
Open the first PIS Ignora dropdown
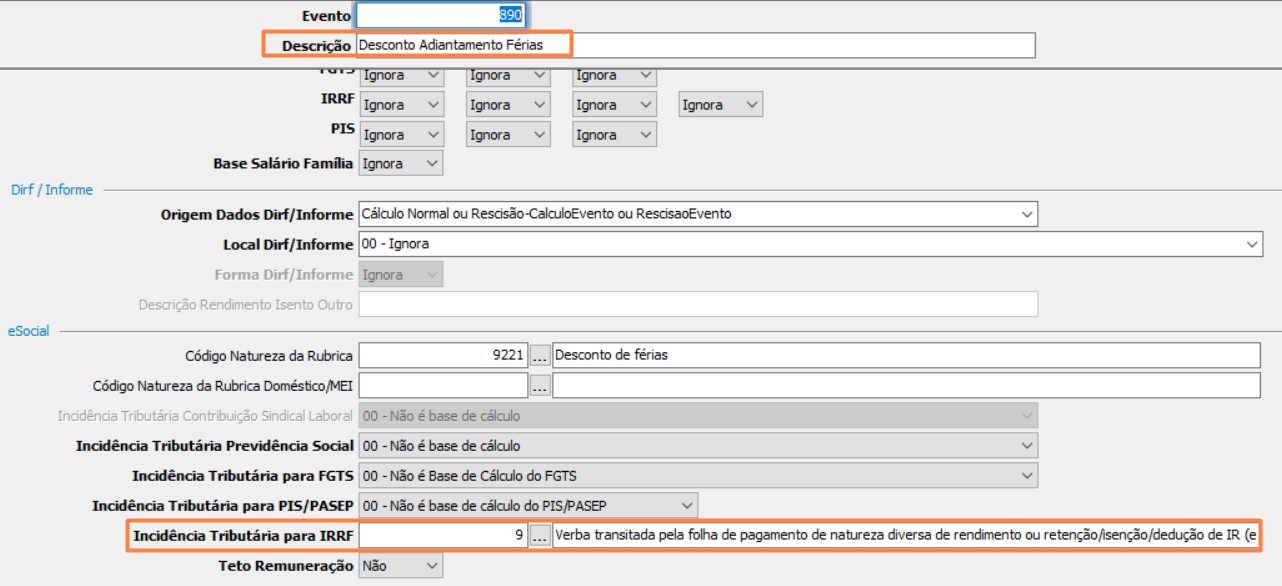click(x=401, y=135)
